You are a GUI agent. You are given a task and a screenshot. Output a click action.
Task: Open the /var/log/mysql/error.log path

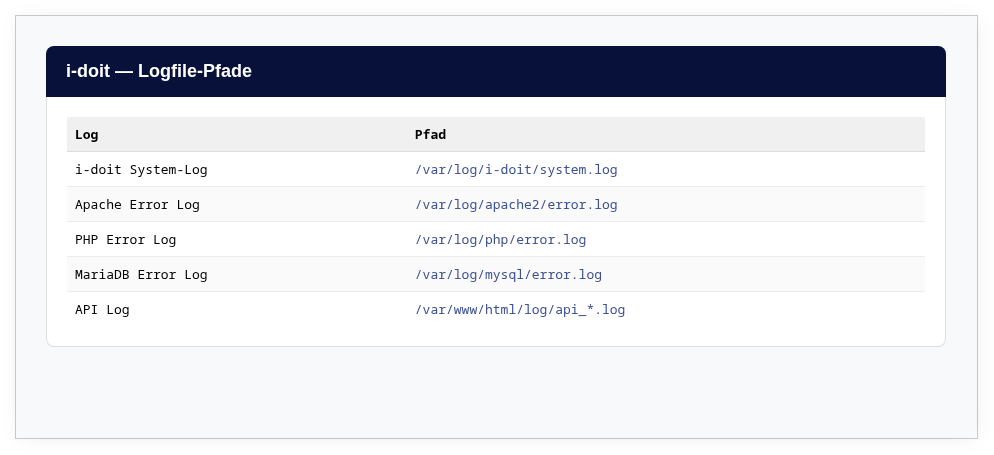508,275
